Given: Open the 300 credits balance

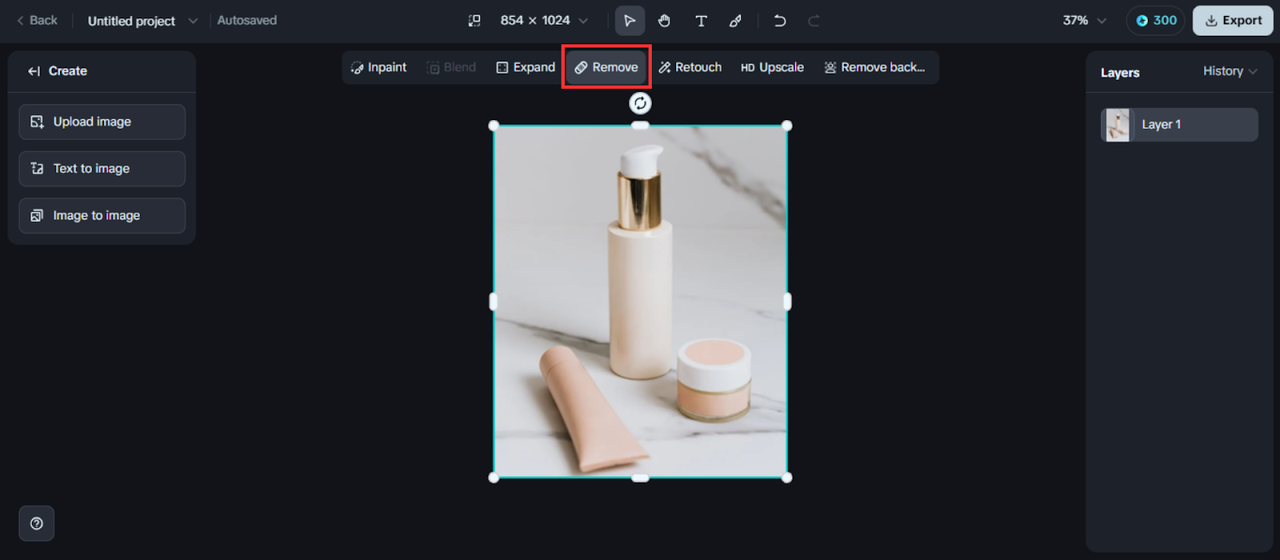Looking at the screenshot, I should click(1156, 20).
